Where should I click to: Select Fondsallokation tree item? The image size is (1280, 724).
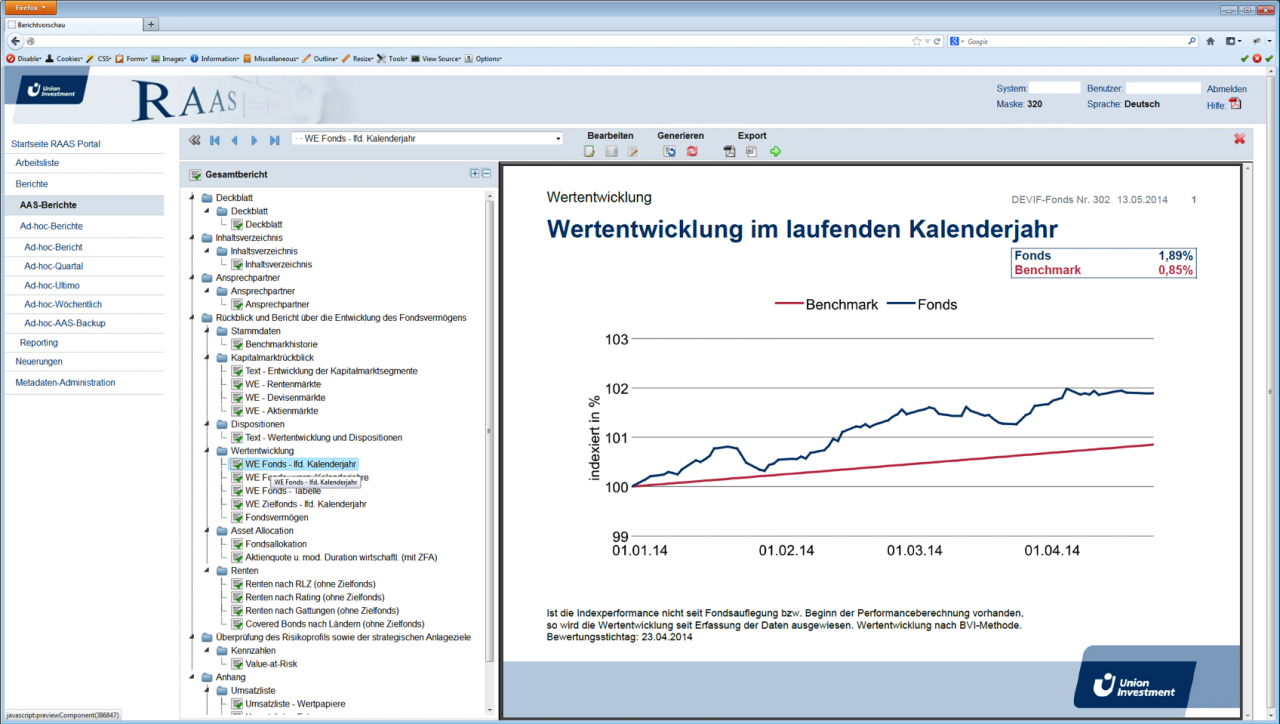(x=276, y=544)
